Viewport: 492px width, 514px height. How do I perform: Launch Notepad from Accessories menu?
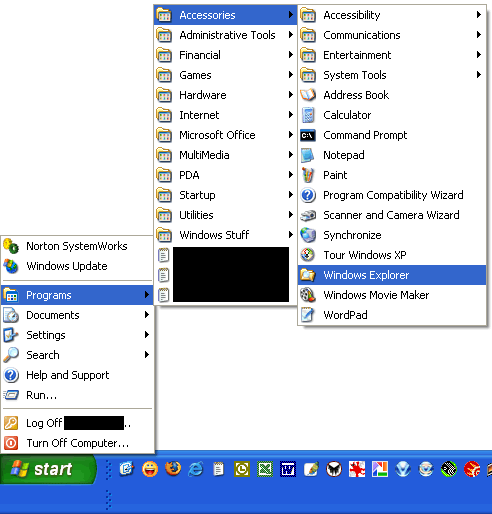pos(392,155)
